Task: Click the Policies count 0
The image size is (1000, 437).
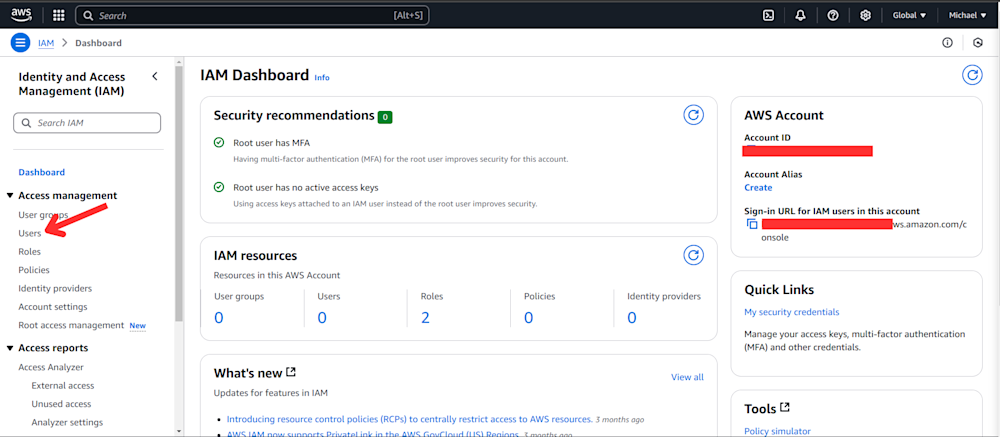Action: point(529,317)
